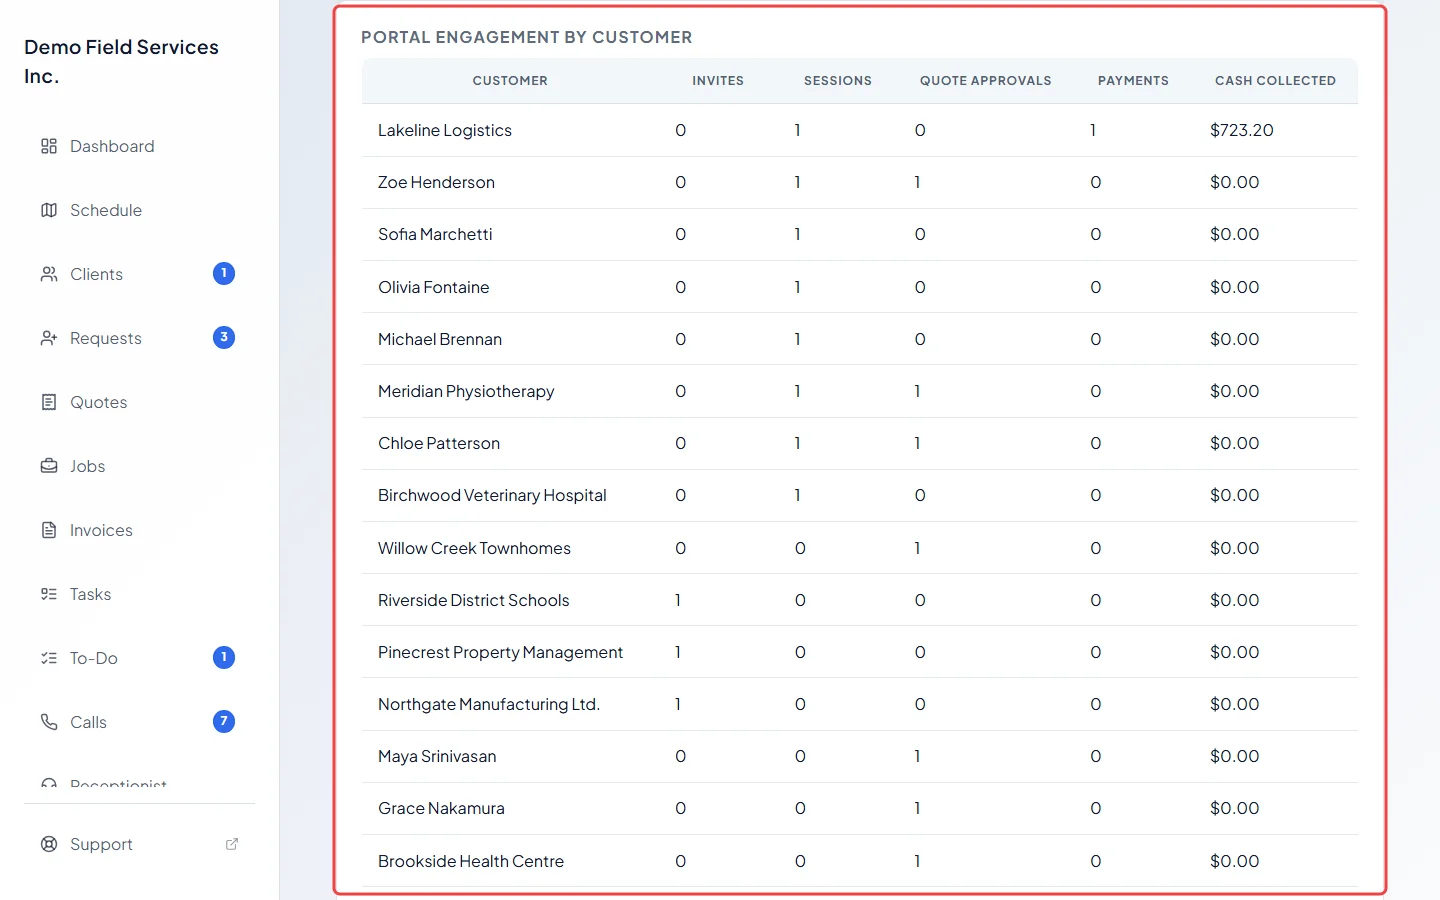This screenshot has width=1440, height=900.
Task: Sort by the Cash Collected column header
Action: [x=1275, y=81]
